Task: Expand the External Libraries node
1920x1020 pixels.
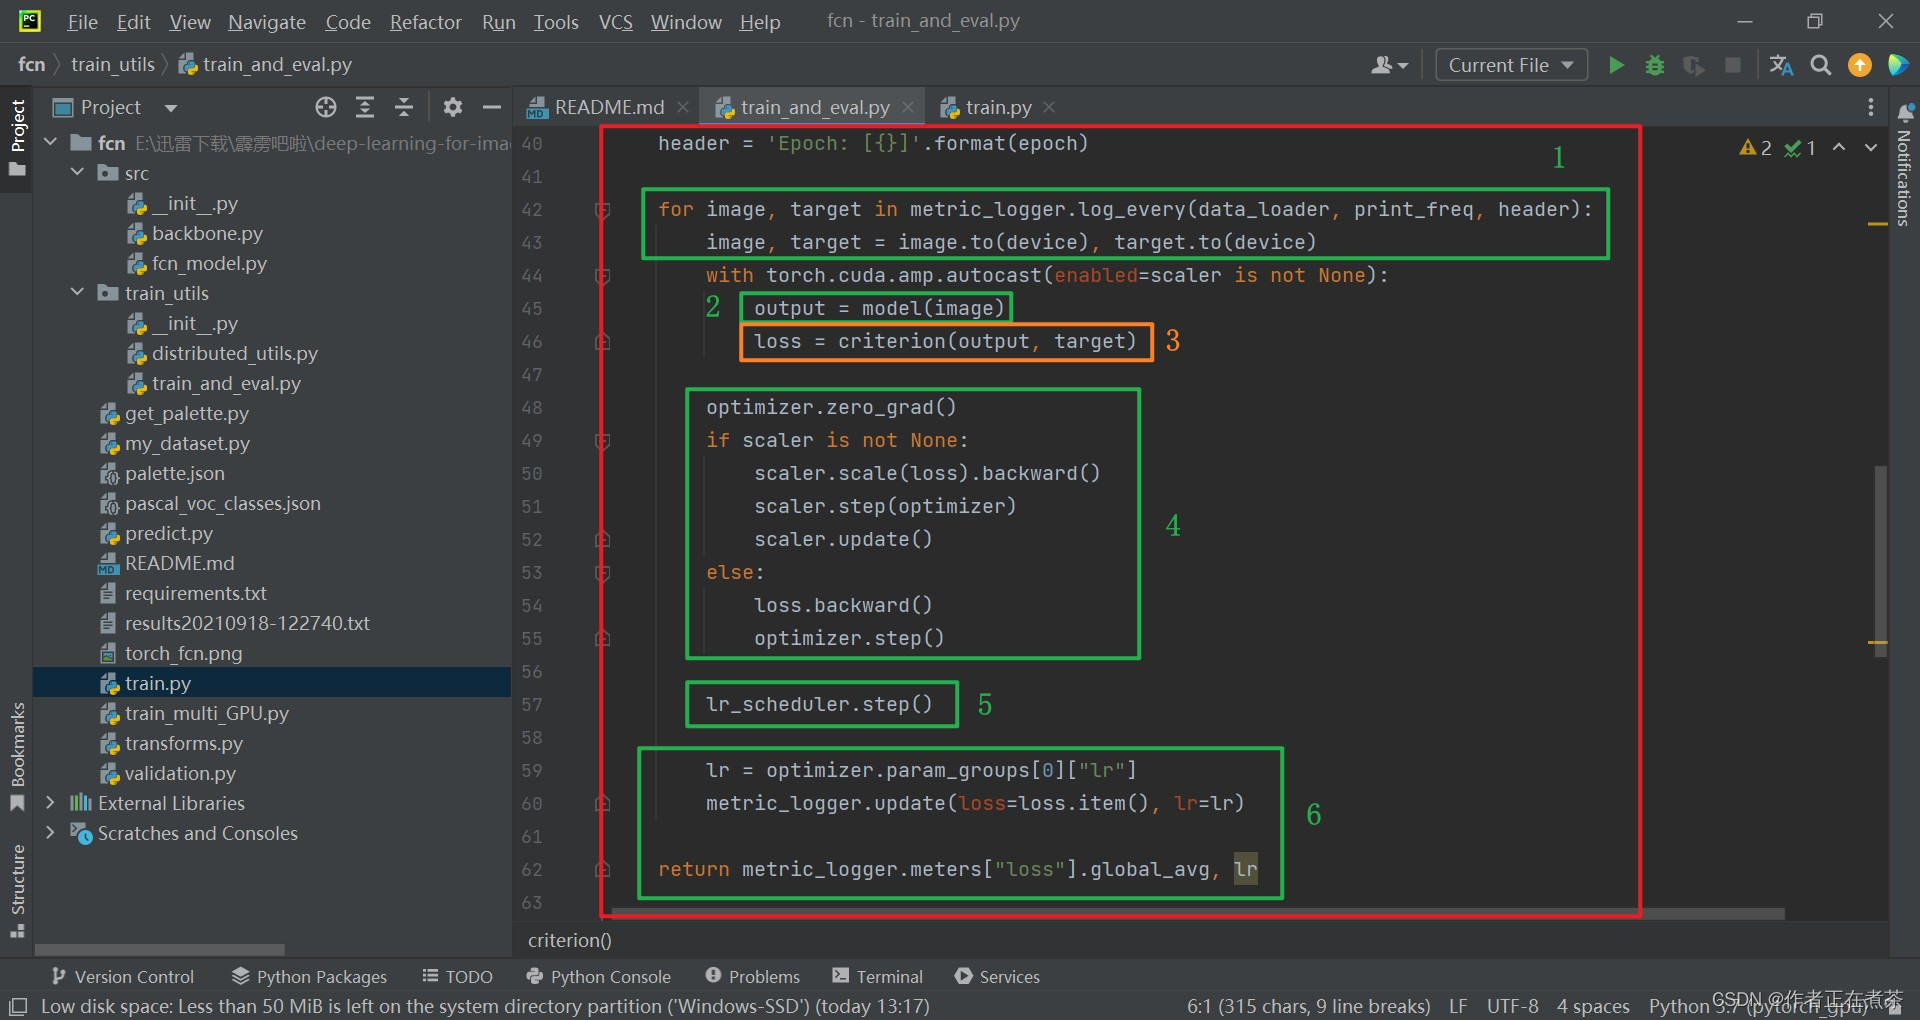Action: click(x=51, y=803)
